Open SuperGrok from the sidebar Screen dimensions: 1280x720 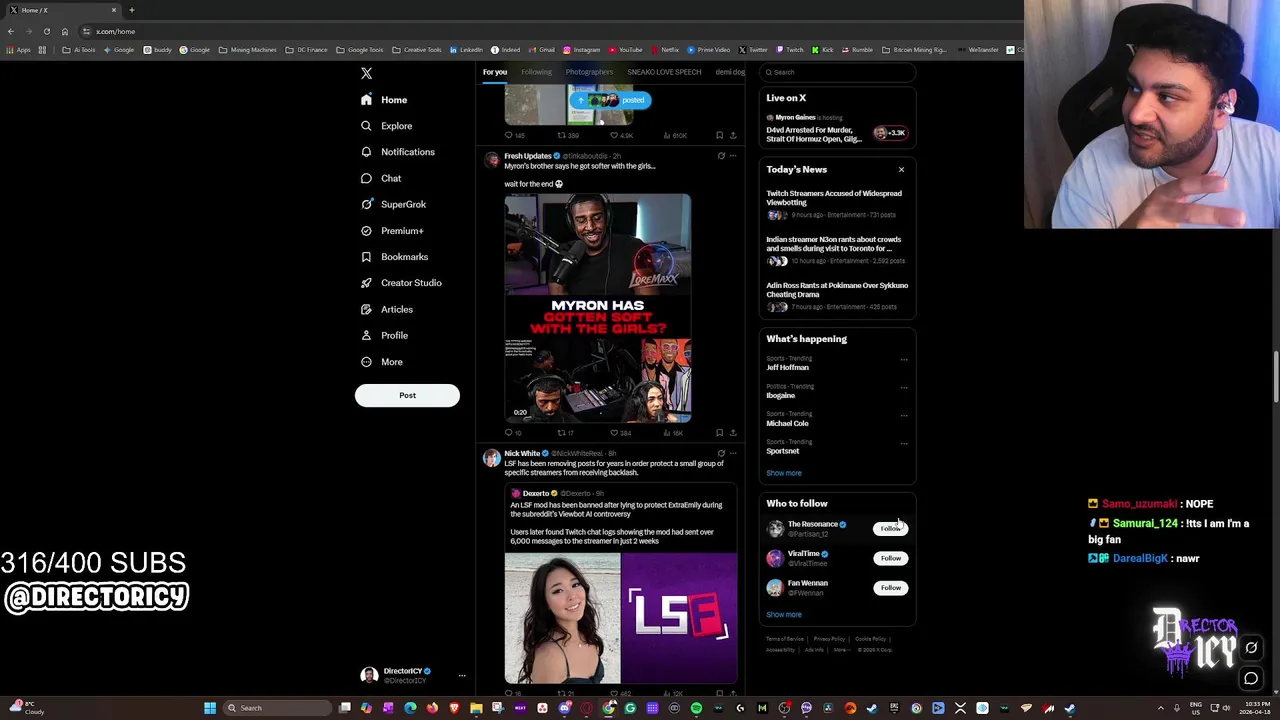point(393,204)
